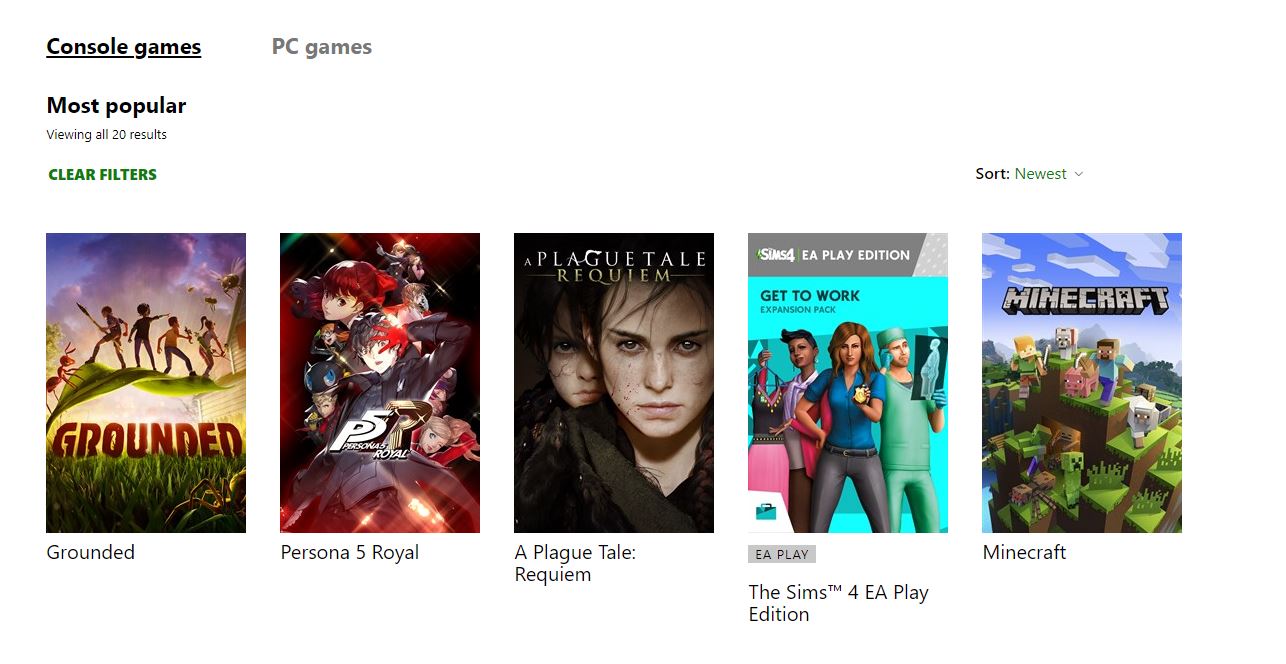Switch to the Console games tab
Screen dimensions: 1286x664
tap(124, 47)
